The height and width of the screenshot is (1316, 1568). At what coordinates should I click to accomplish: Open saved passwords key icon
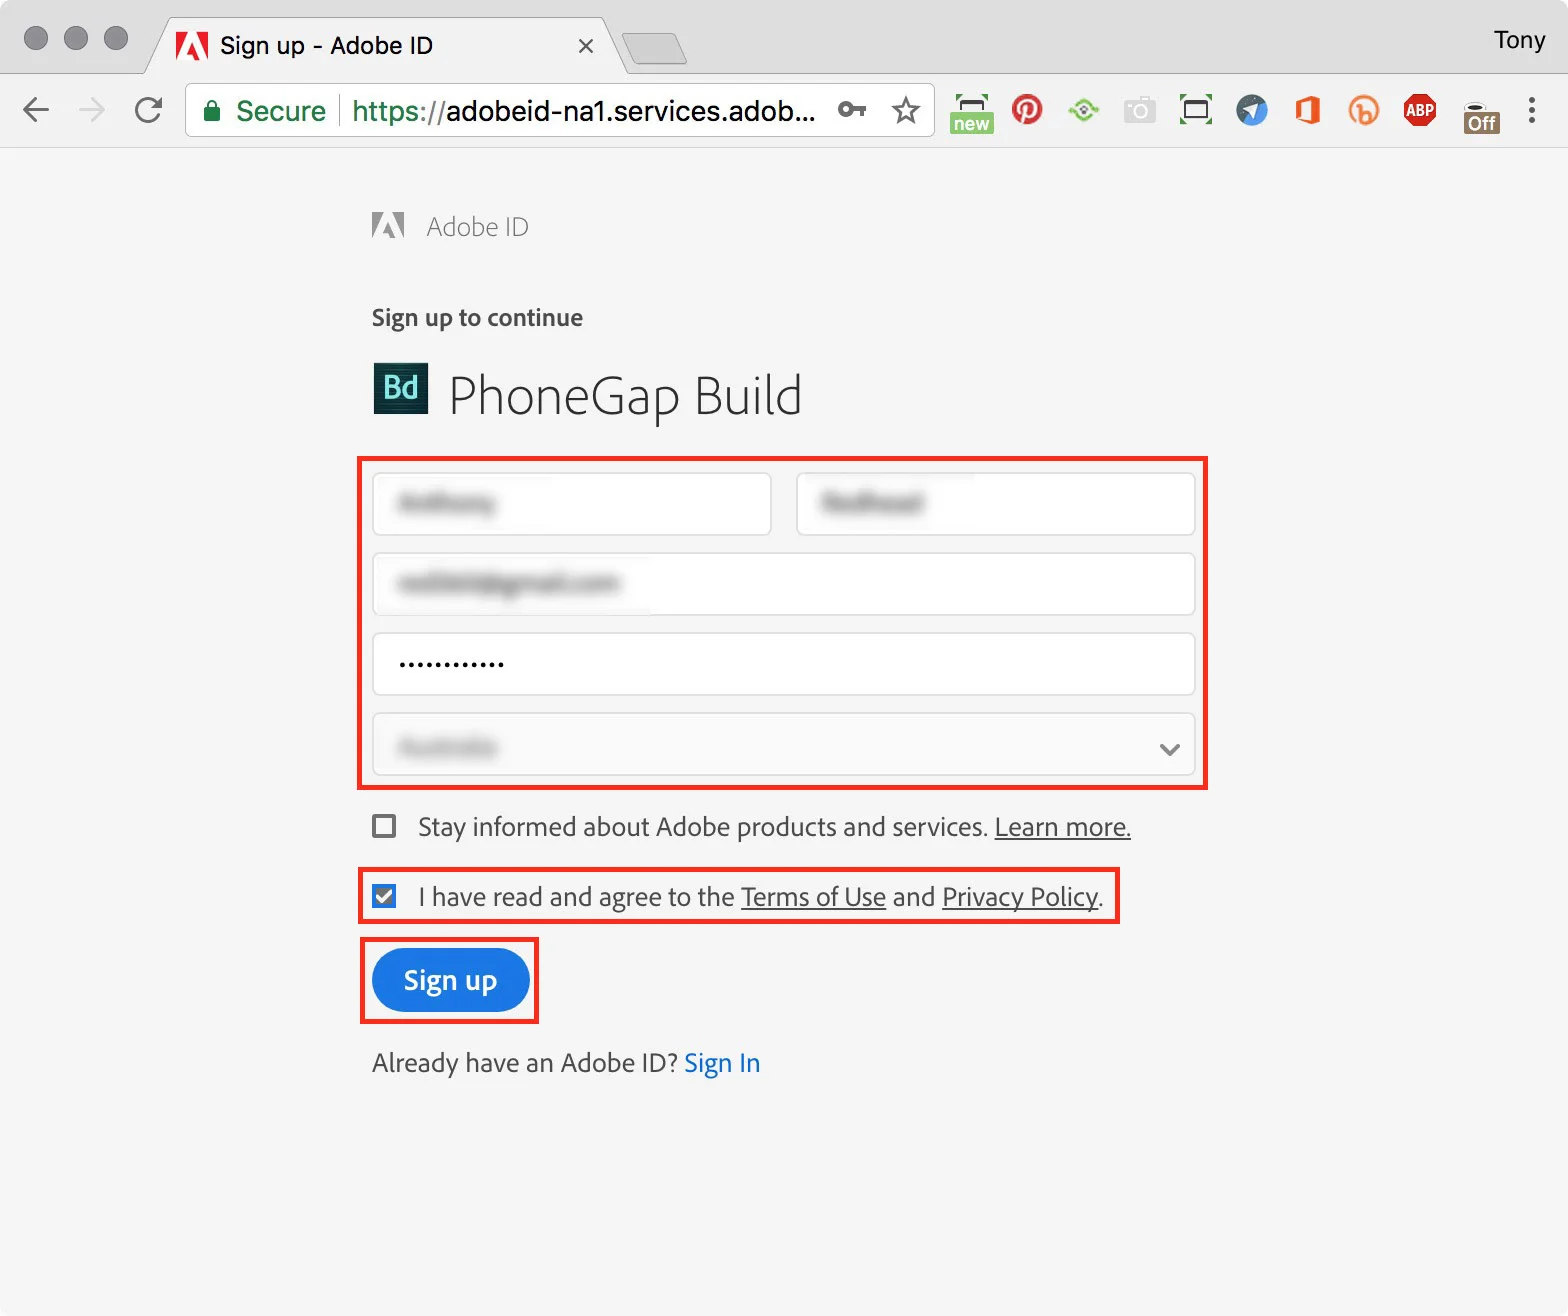[x=851, y=110]
